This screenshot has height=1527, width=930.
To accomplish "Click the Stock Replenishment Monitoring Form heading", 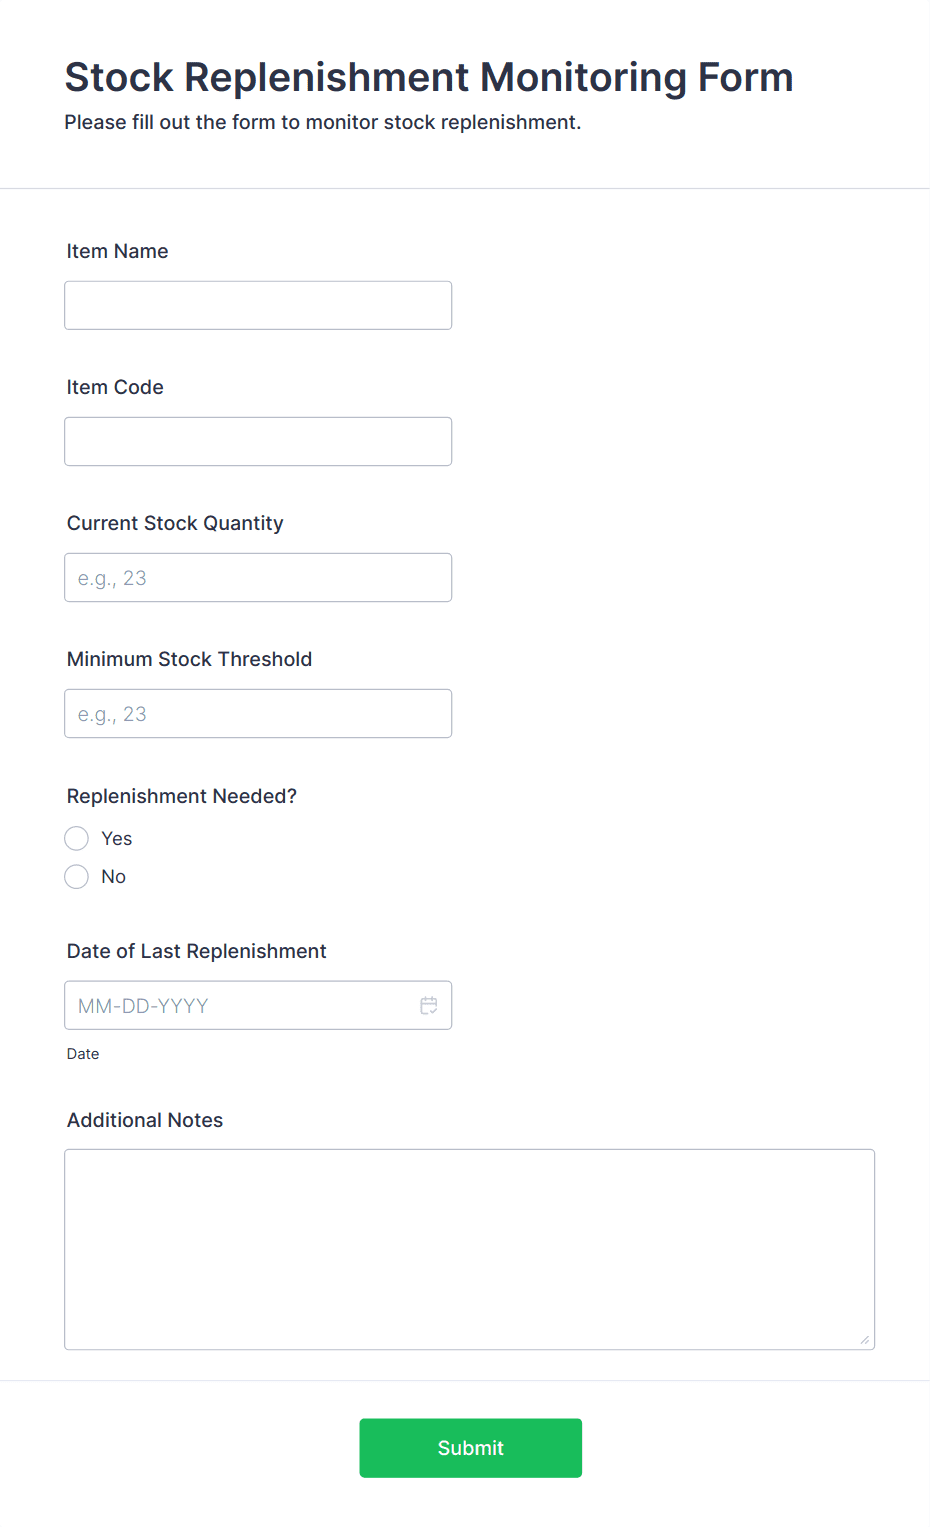I will click(429, 77).
